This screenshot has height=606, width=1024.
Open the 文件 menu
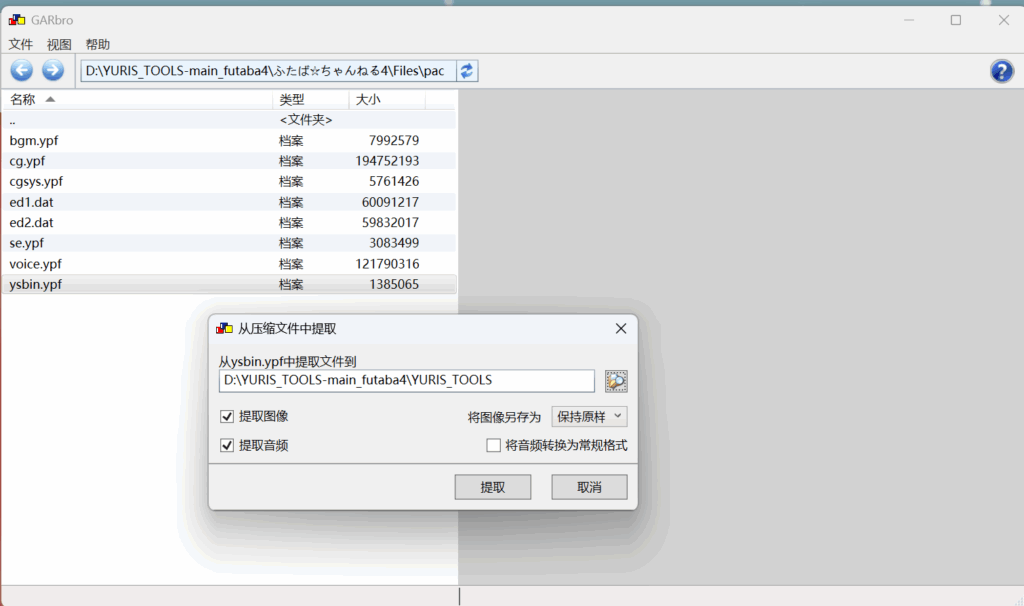click(21, 44)
